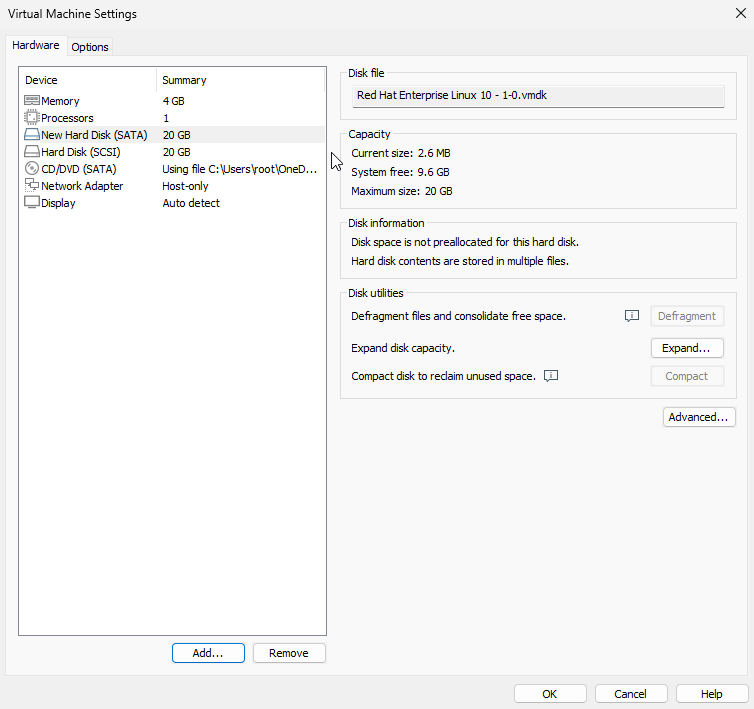
Task: Switch to the Options tab
Action: tap(90, 47)
